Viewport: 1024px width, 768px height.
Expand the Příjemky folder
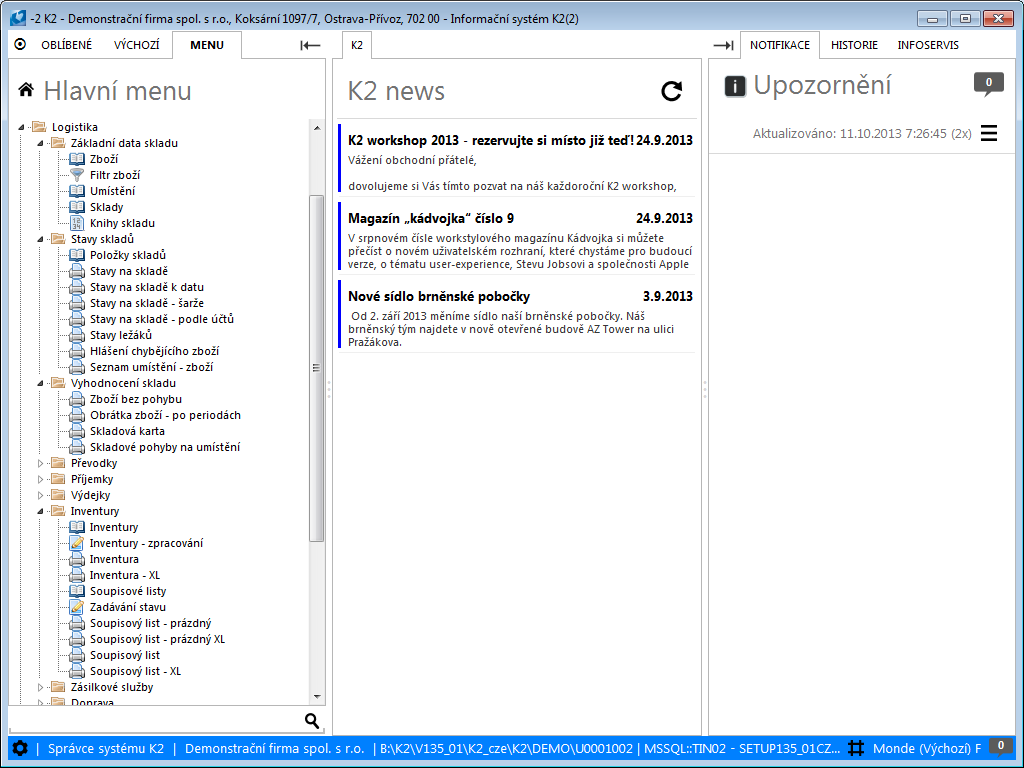(x=40, y=479)
